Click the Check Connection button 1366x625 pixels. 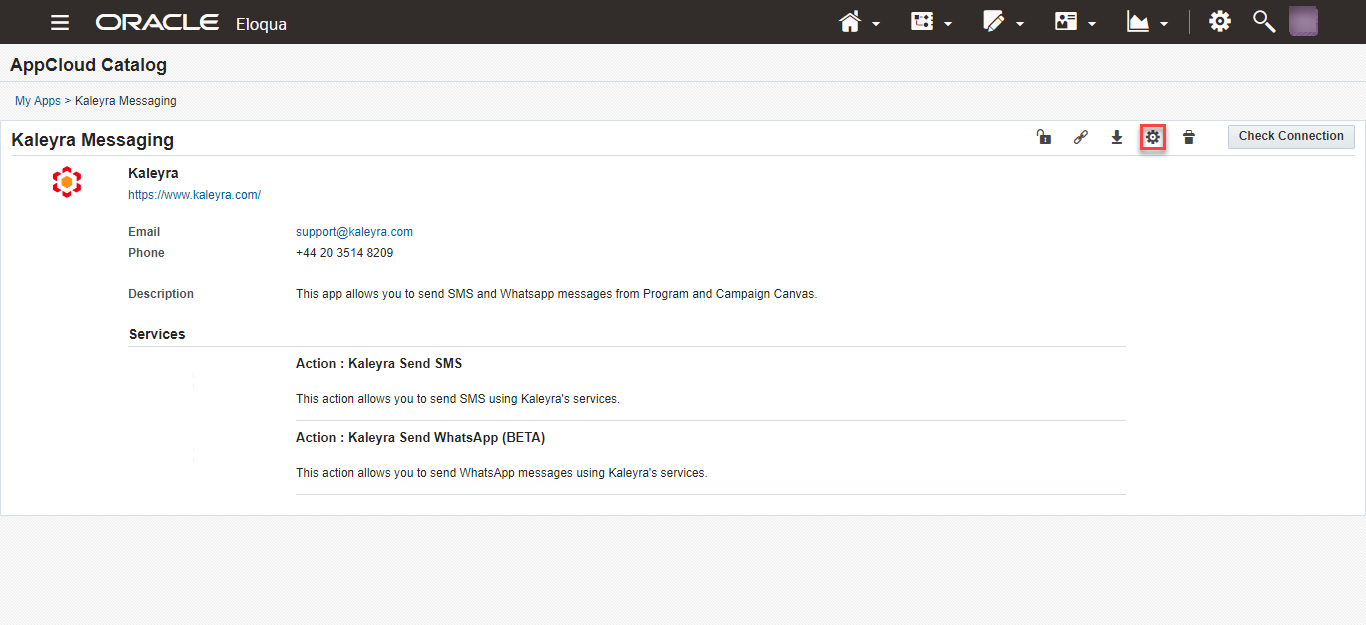[1291, 137]
